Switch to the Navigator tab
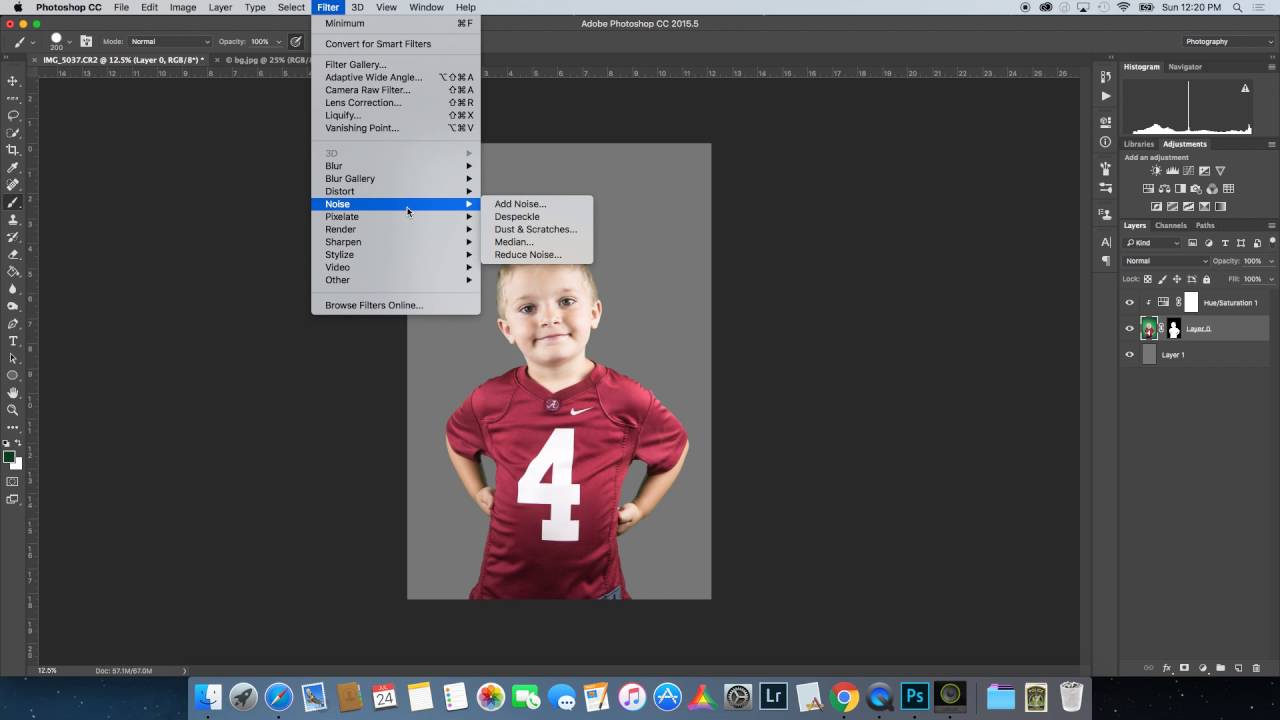Screen dimensions: 1280x720 click(1185, 67)
